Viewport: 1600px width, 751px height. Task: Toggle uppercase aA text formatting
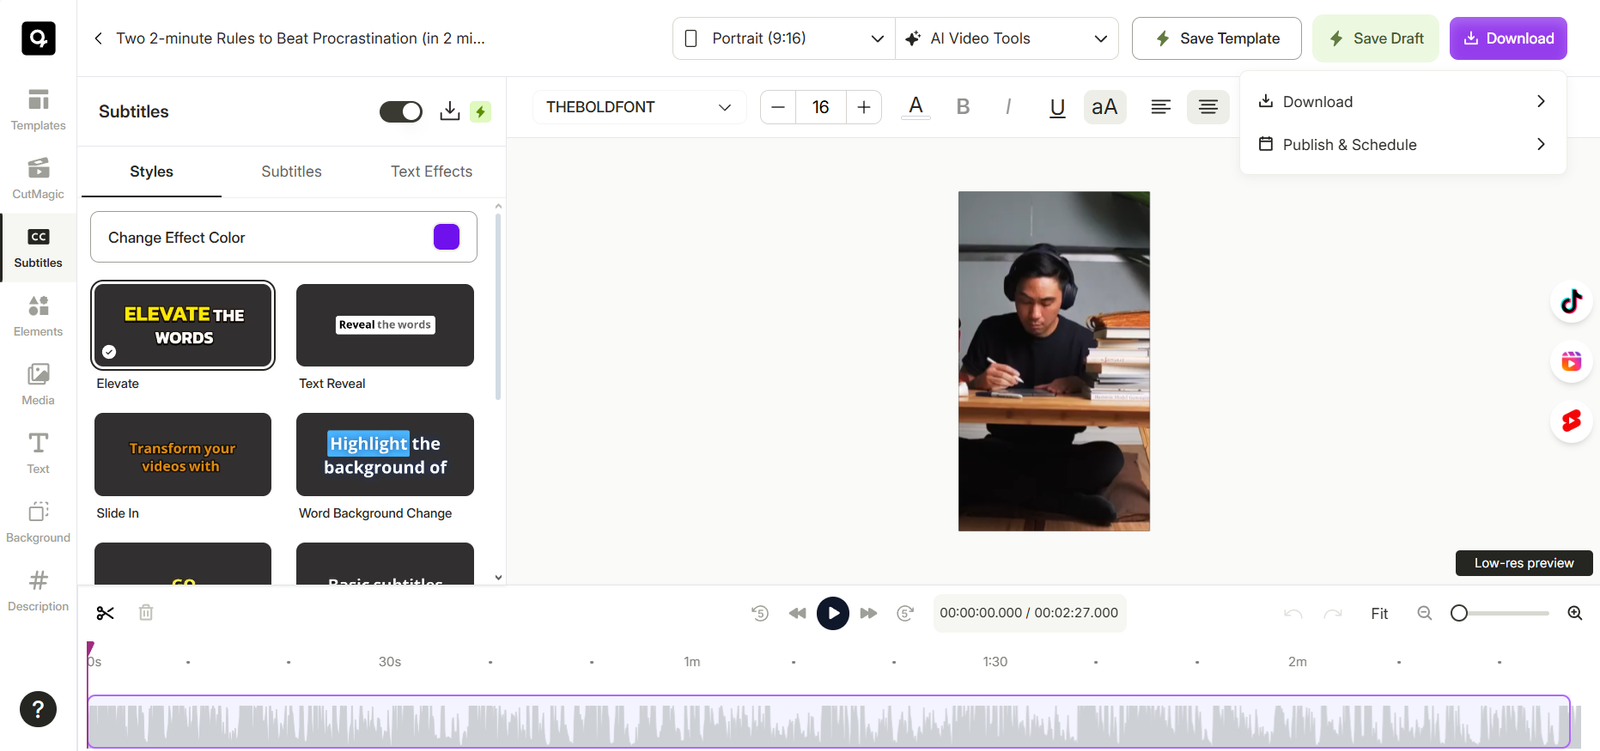1104,107
